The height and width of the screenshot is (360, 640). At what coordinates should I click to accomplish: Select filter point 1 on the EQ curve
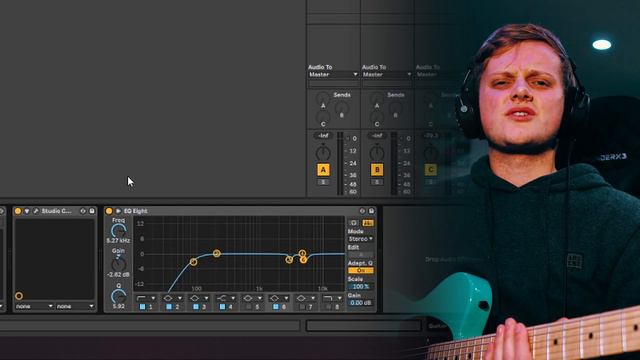(193, 262)
